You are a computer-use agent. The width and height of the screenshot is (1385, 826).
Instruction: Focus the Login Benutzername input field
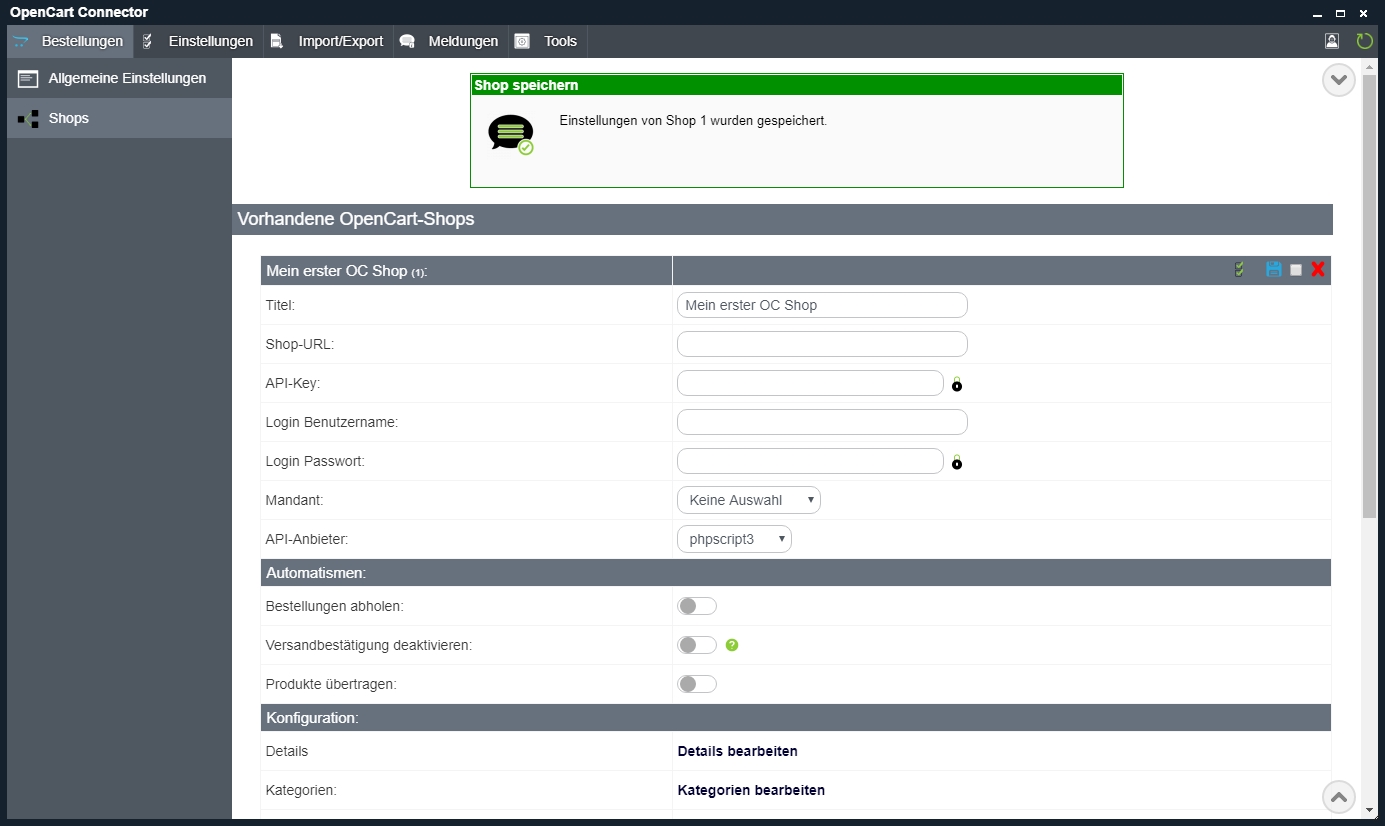click(822, 422)
